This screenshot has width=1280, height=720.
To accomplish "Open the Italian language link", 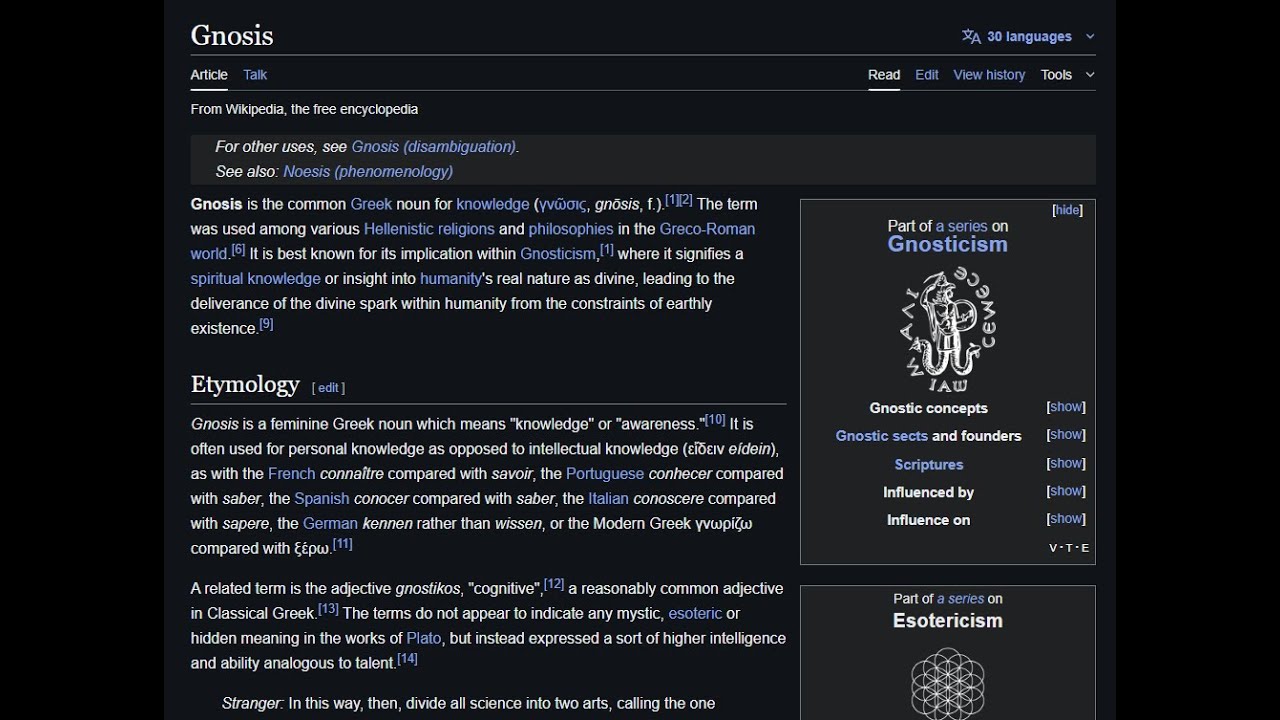I will coord(608,499).
